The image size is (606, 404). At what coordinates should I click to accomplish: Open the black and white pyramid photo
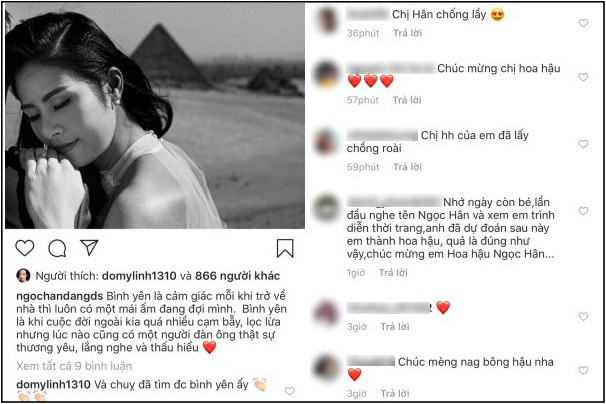[x=155, y=117]
